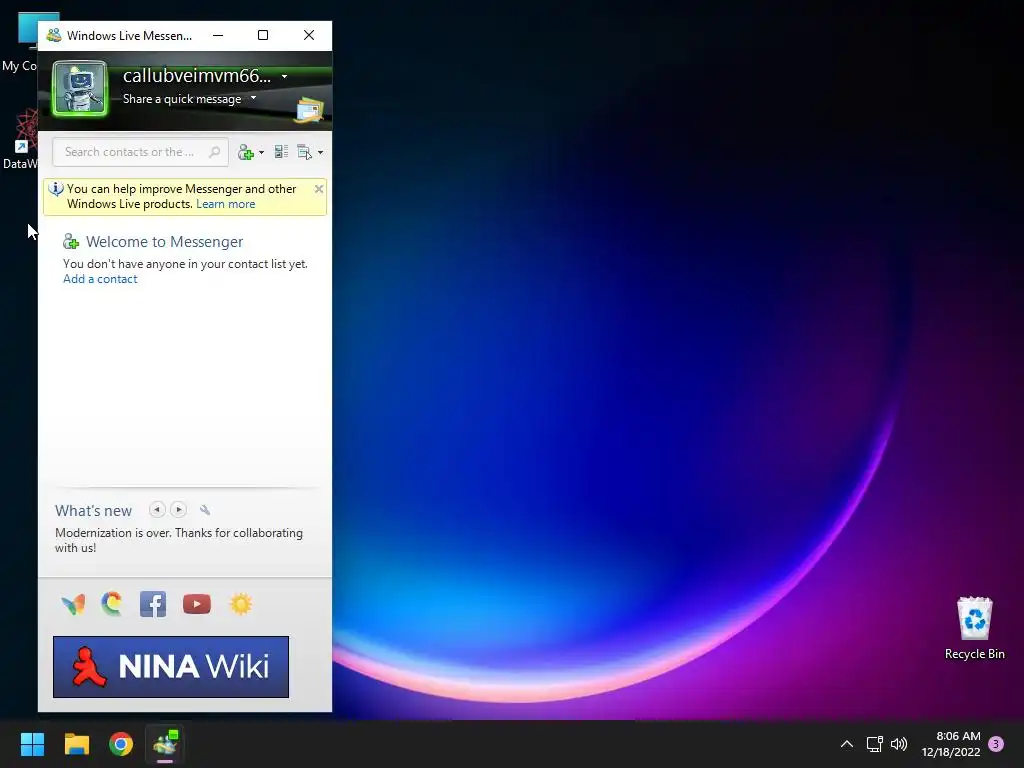The image size is (1024, 768).
Task: Click the NINA Wiki banner
Action: point(171,667)
